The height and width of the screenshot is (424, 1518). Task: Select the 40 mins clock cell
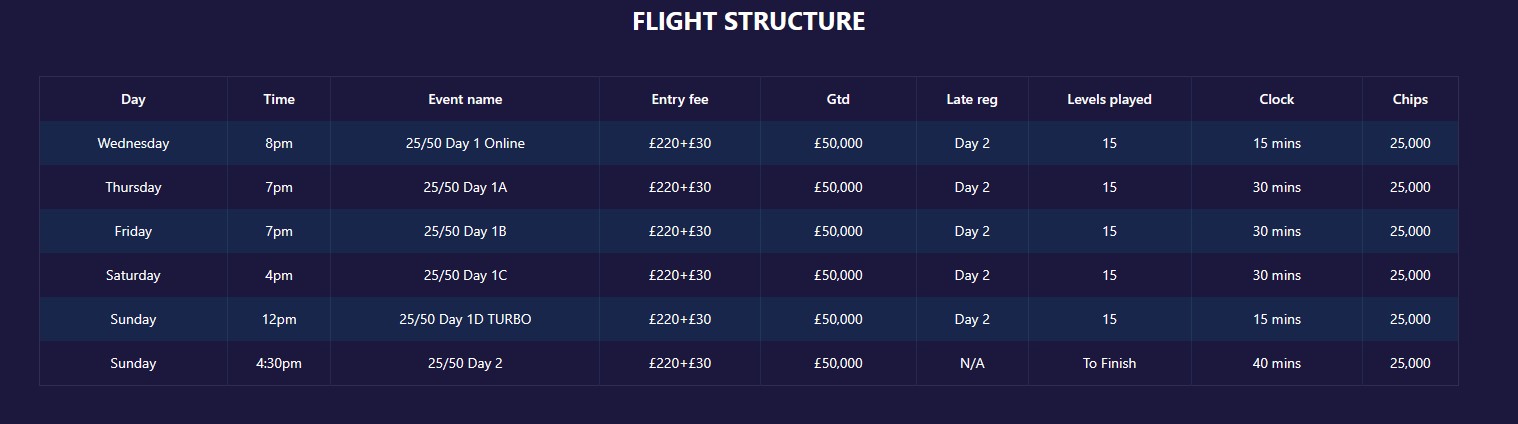click(1276, 363)
